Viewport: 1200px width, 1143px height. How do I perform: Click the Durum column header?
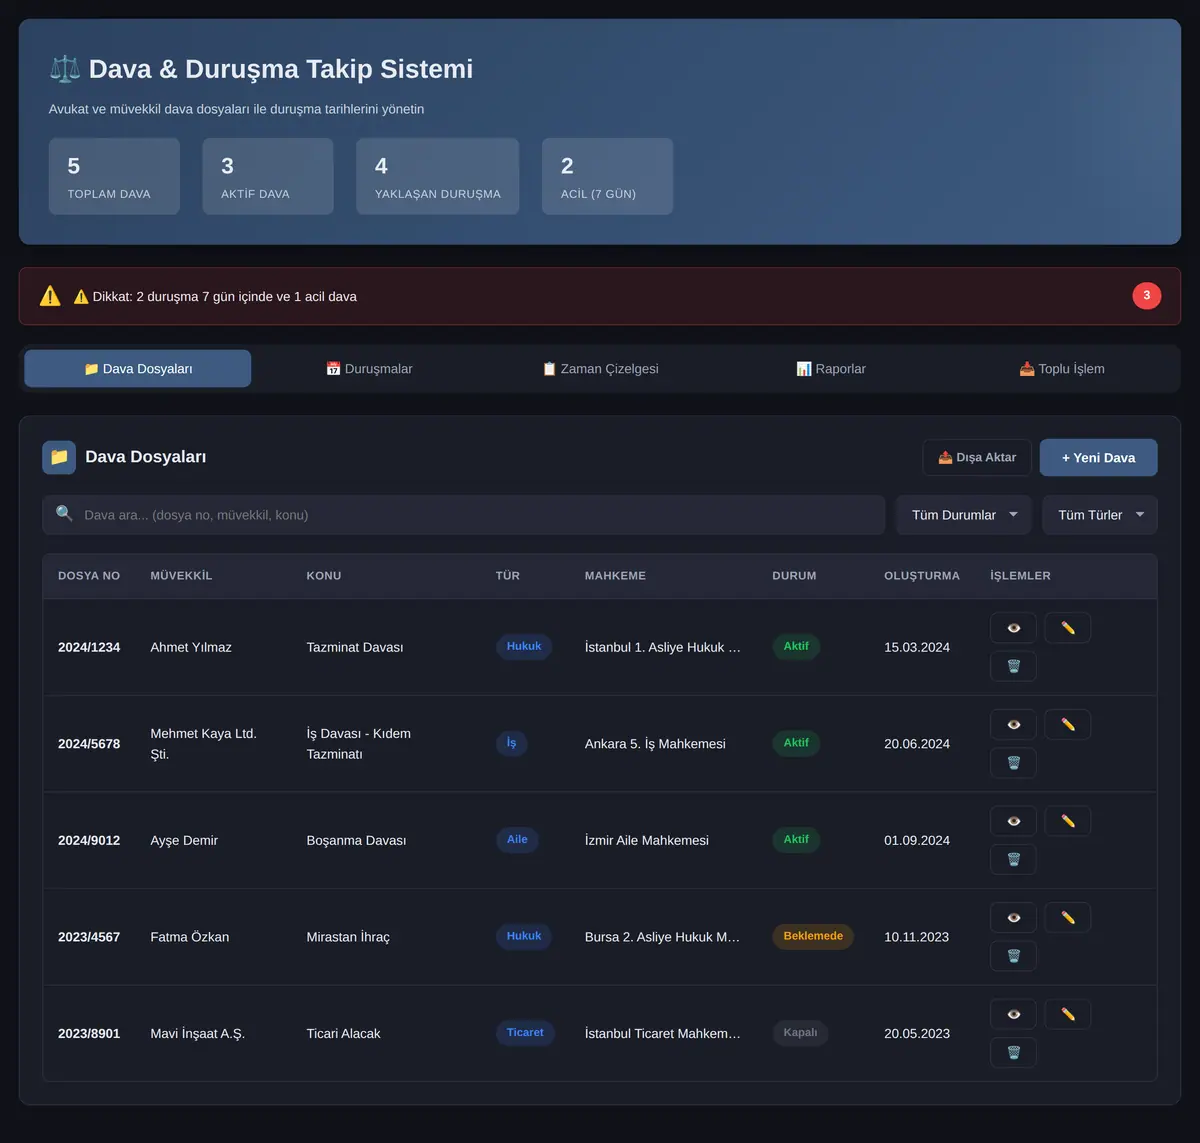pos(794,576)
